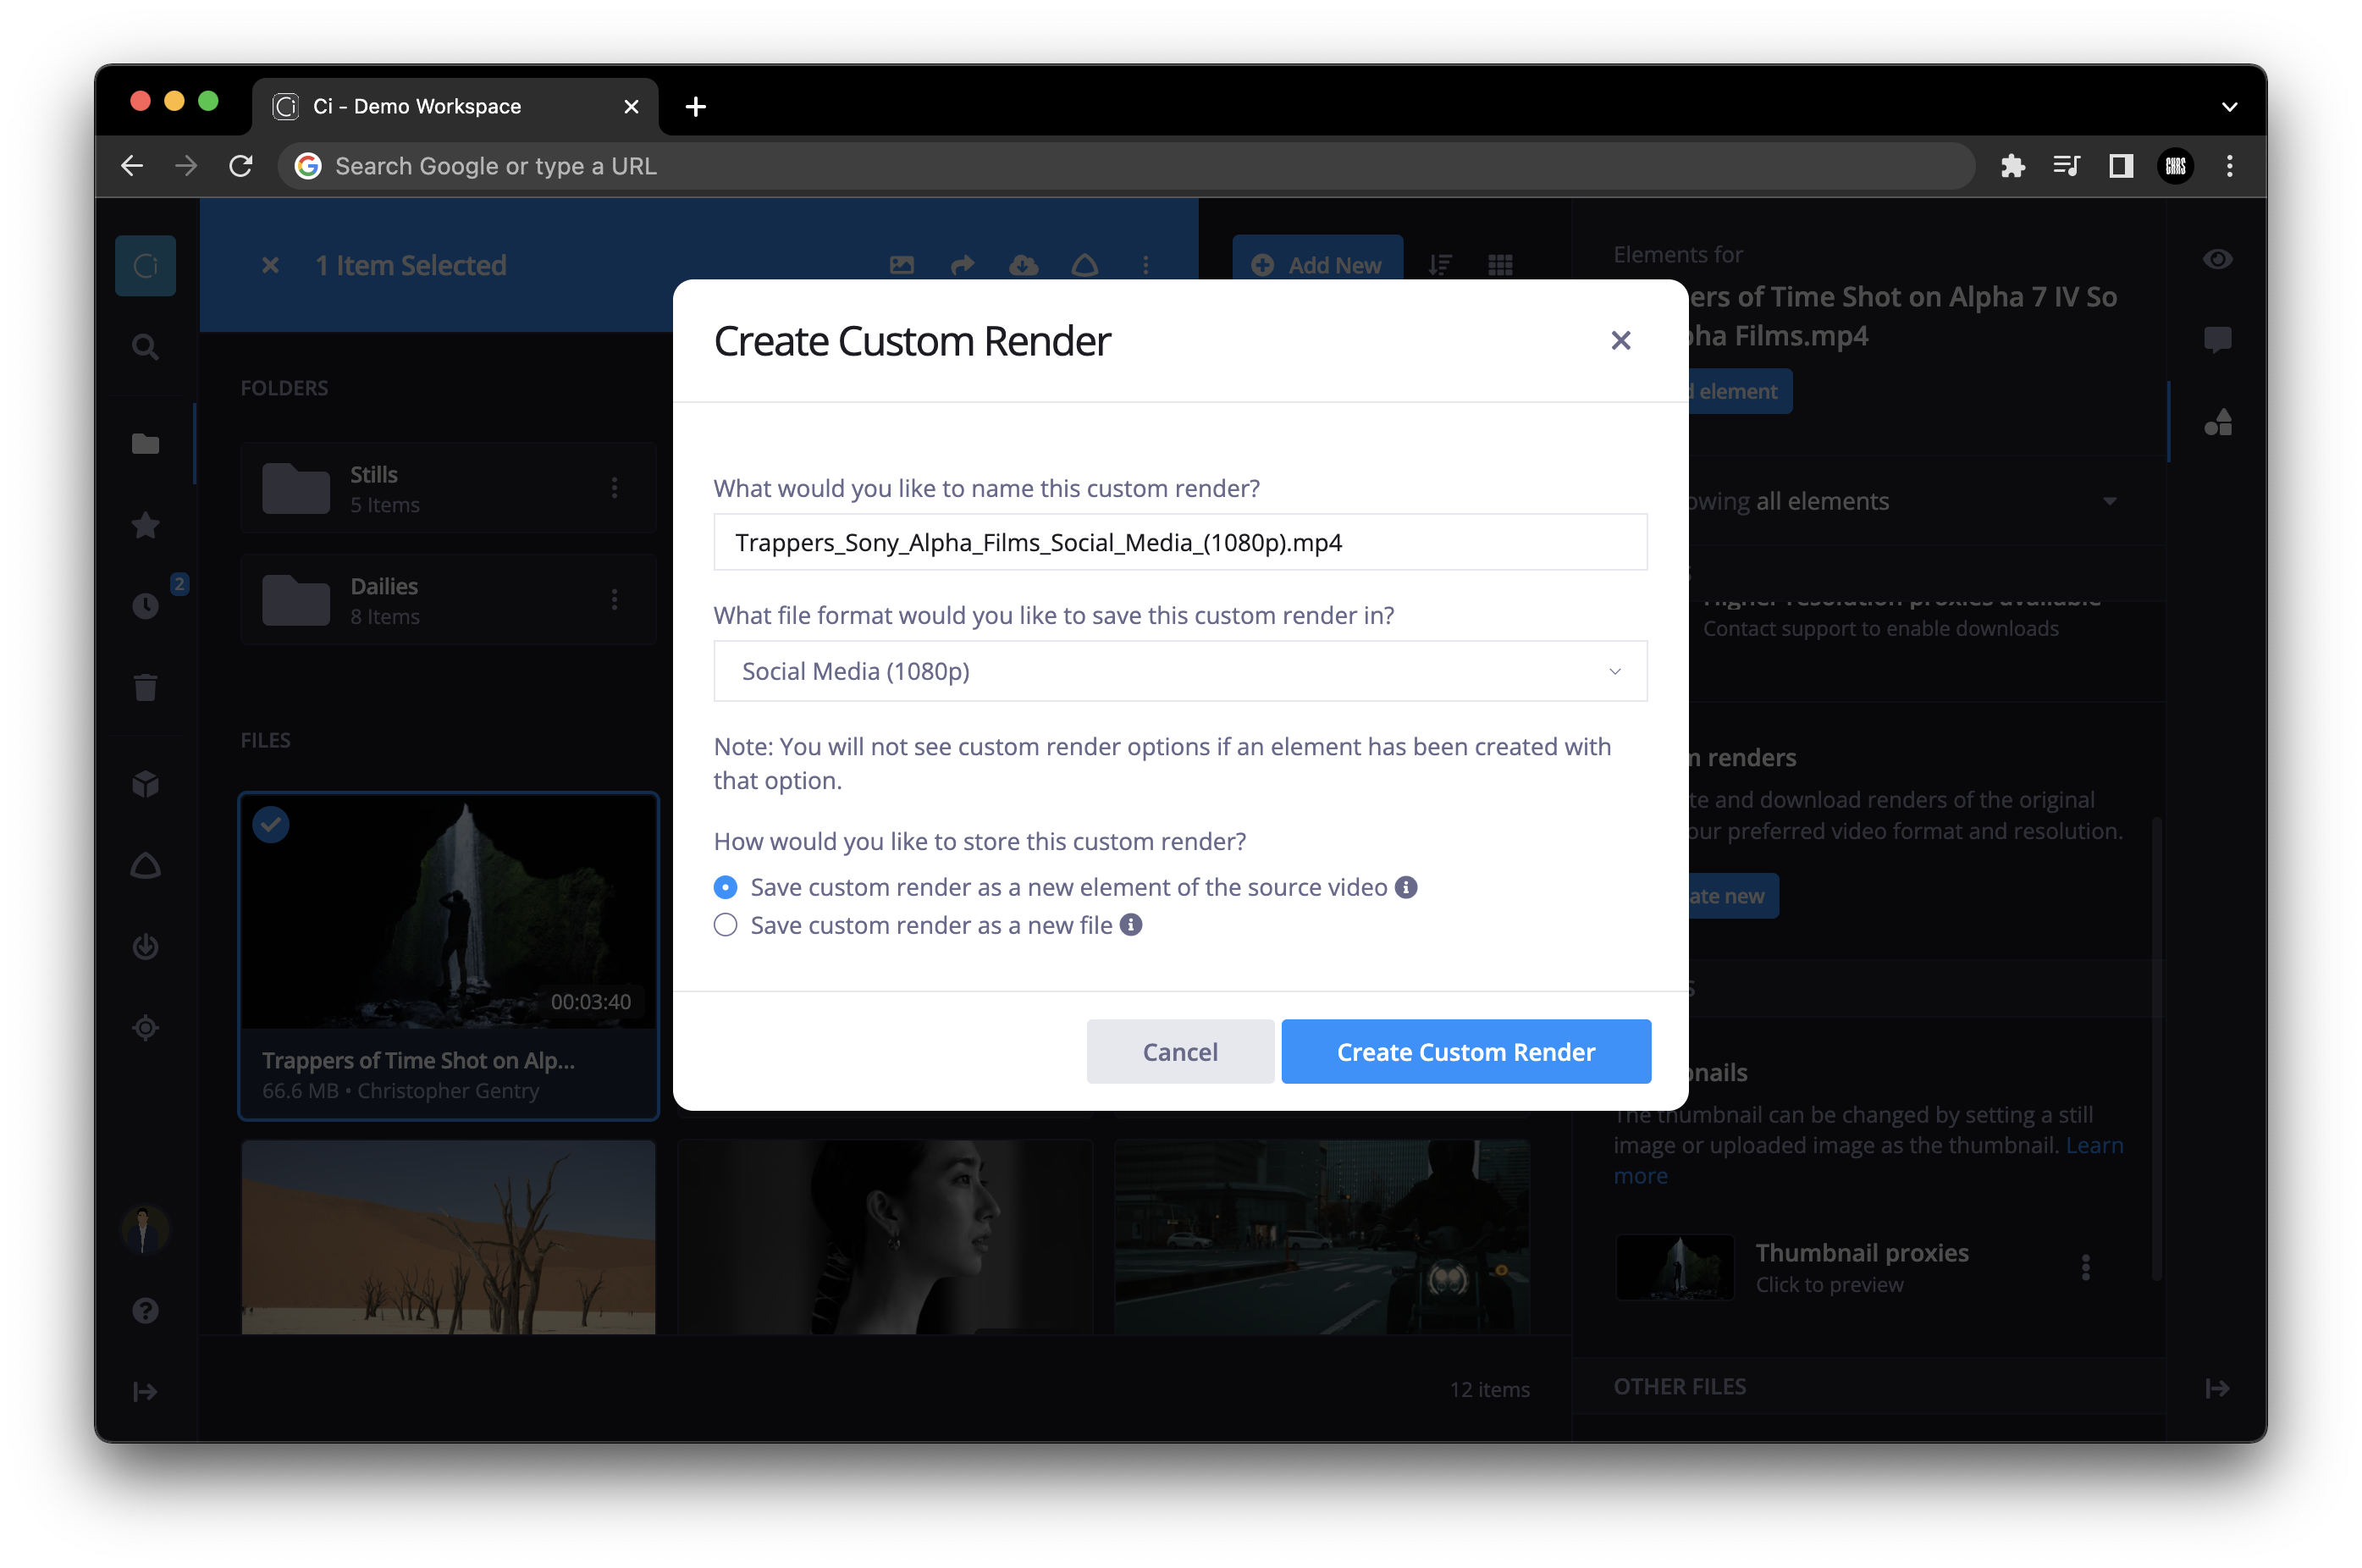The height and width of the screenshot is (1568, 2362).
Task: Share the selected item via arrow icon
Action: pyautogui.click(x=963, y=265)
